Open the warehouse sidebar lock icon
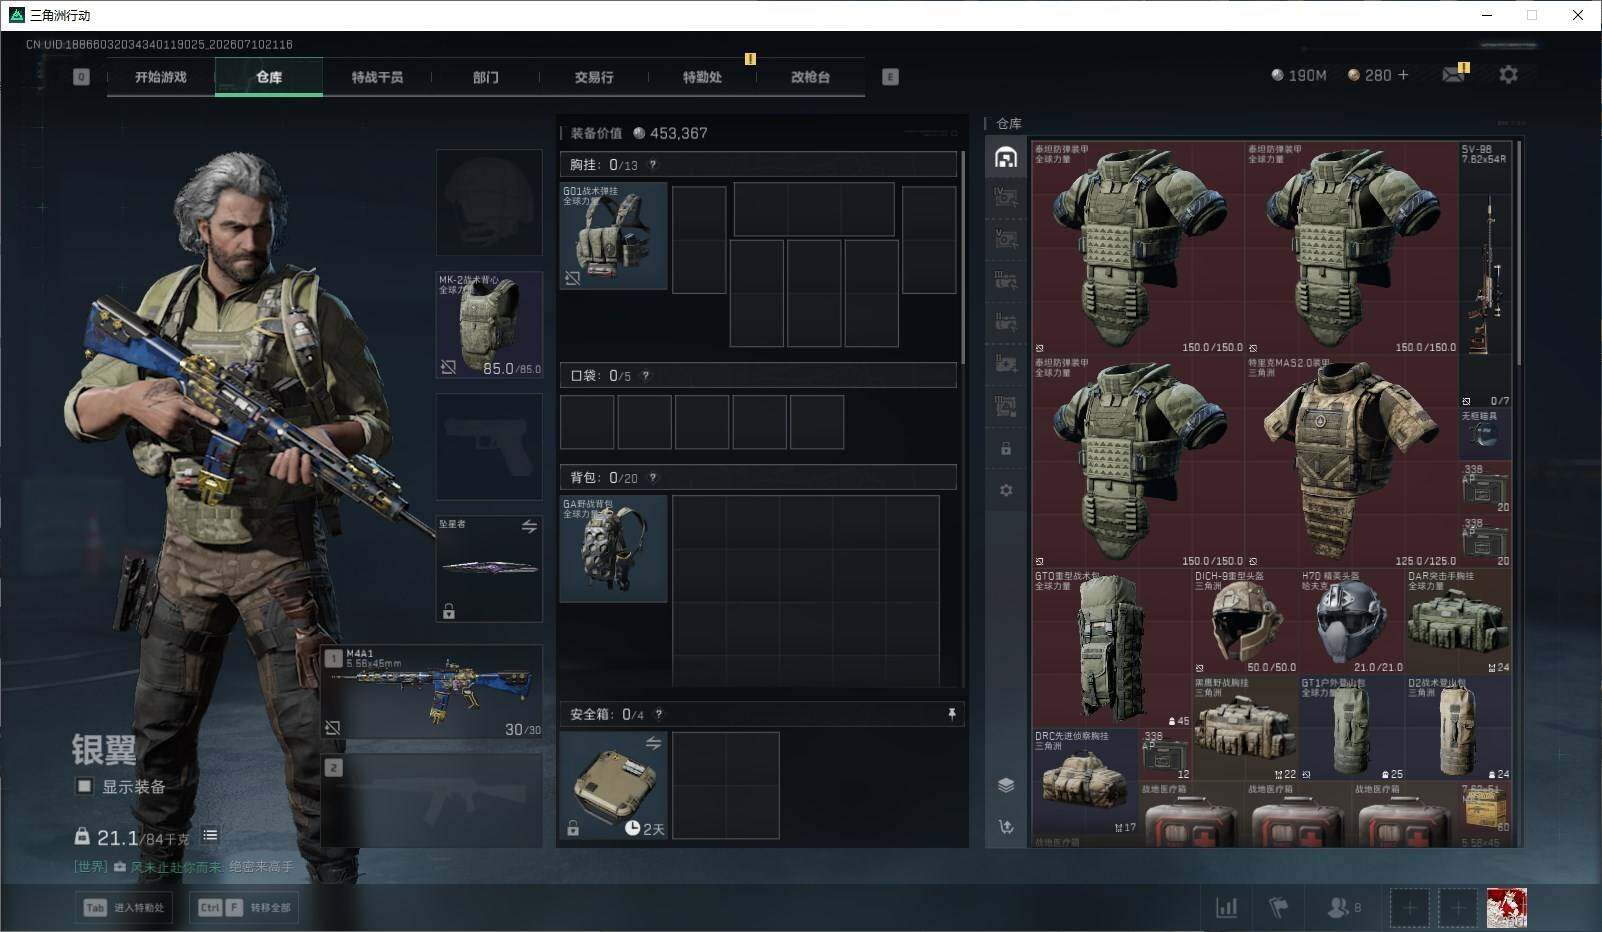The image size is (1602, 932). [1006, 449]
